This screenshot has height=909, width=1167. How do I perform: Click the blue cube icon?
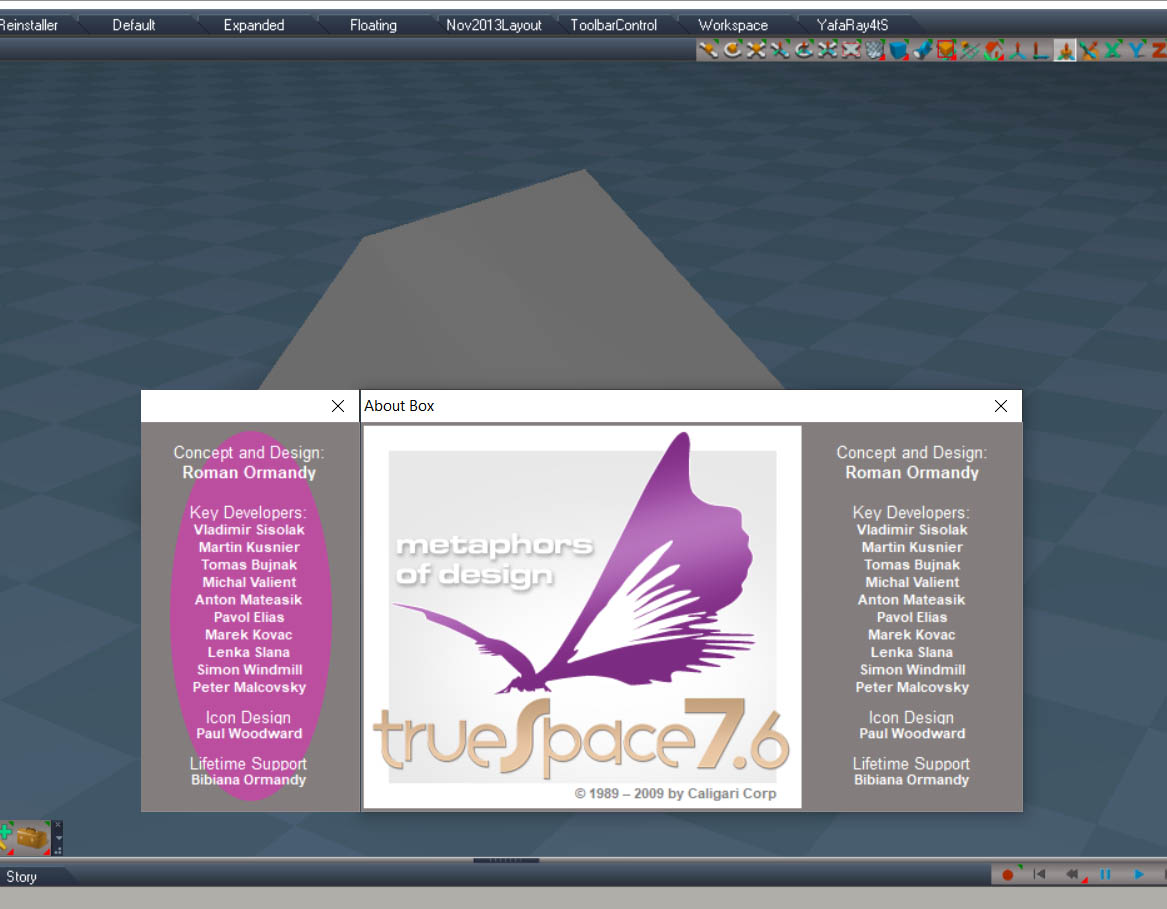(898, 50)
